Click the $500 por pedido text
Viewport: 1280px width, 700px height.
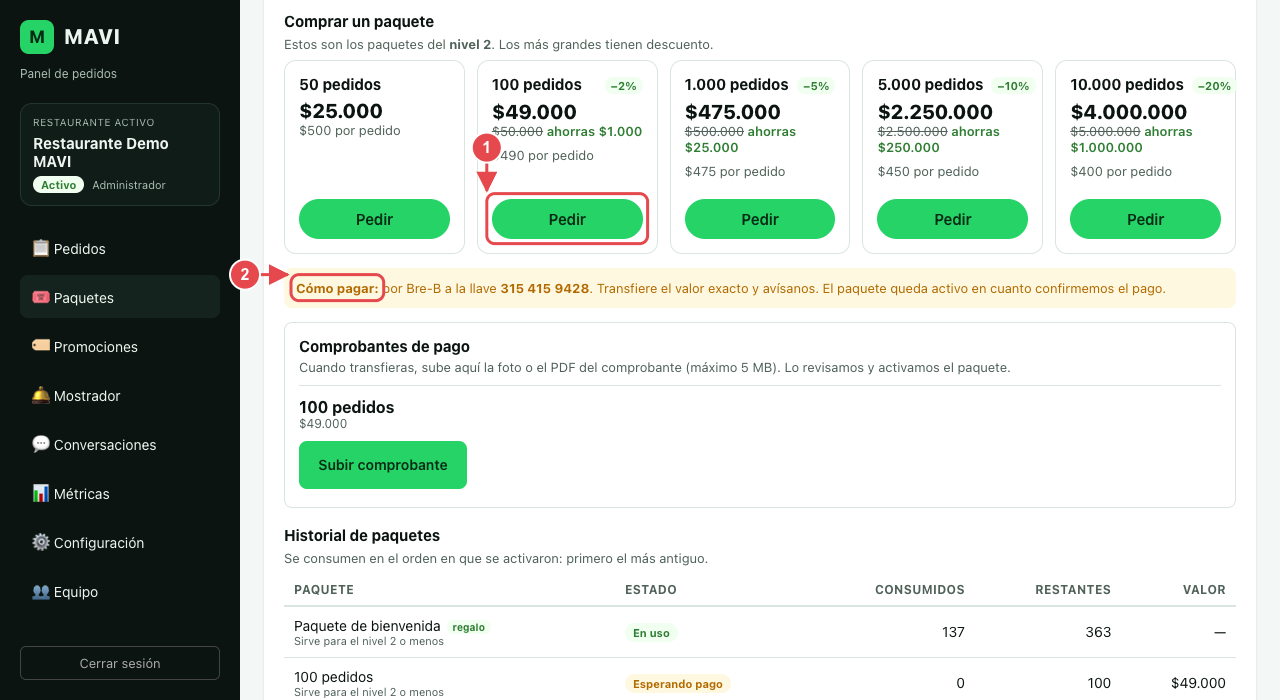coord(350,131)
